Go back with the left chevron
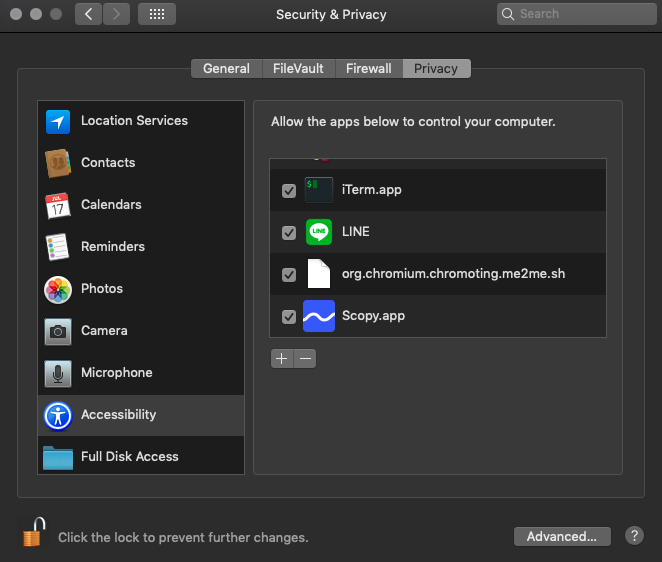Screen dimensions: 662x562 coord(88,14)
